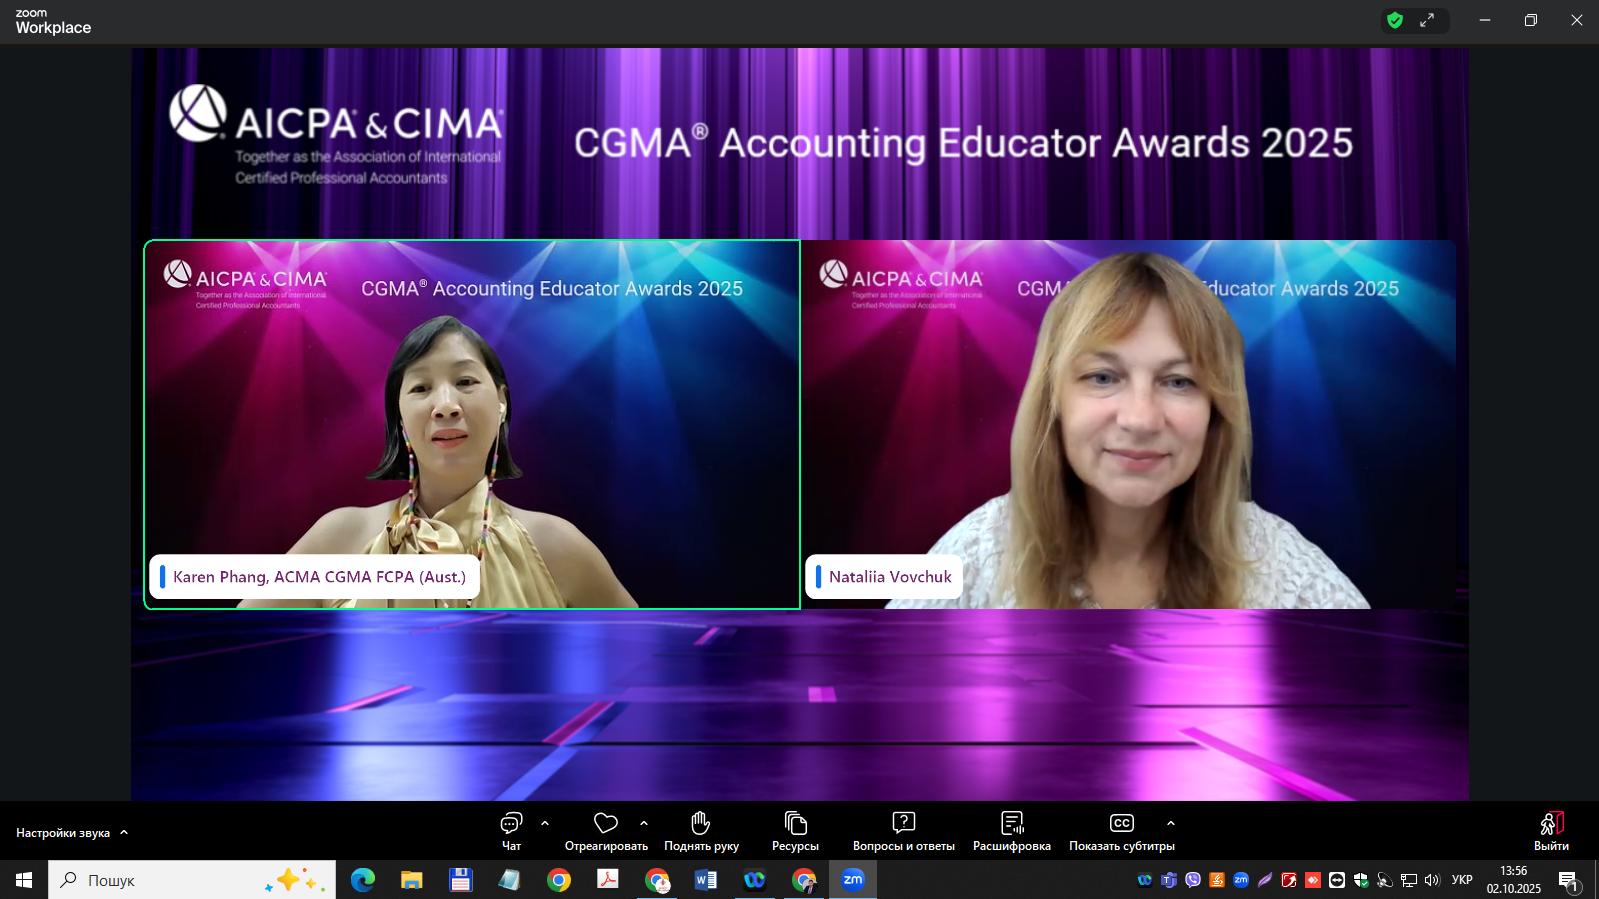Screen dimensions: 1599x899
Task: Open Webex from taskbar
Action: (754, 880)
